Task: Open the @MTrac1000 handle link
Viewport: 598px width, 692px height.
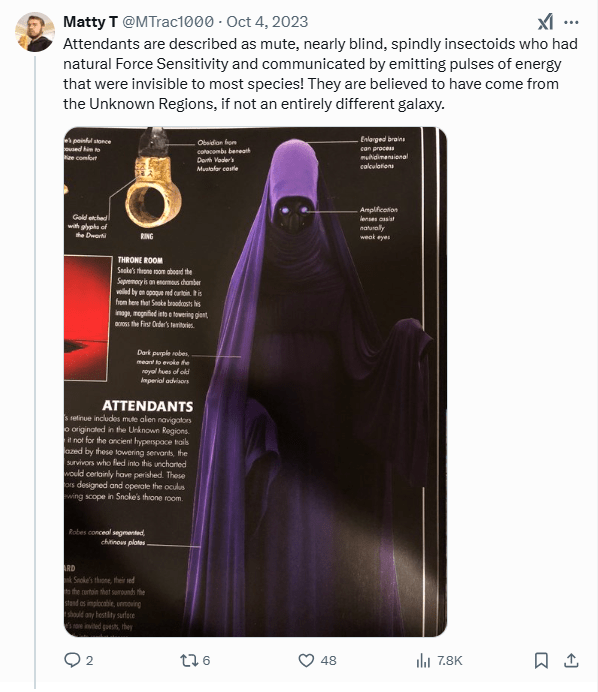Action: pyautogui.click(x=168, y=22)
